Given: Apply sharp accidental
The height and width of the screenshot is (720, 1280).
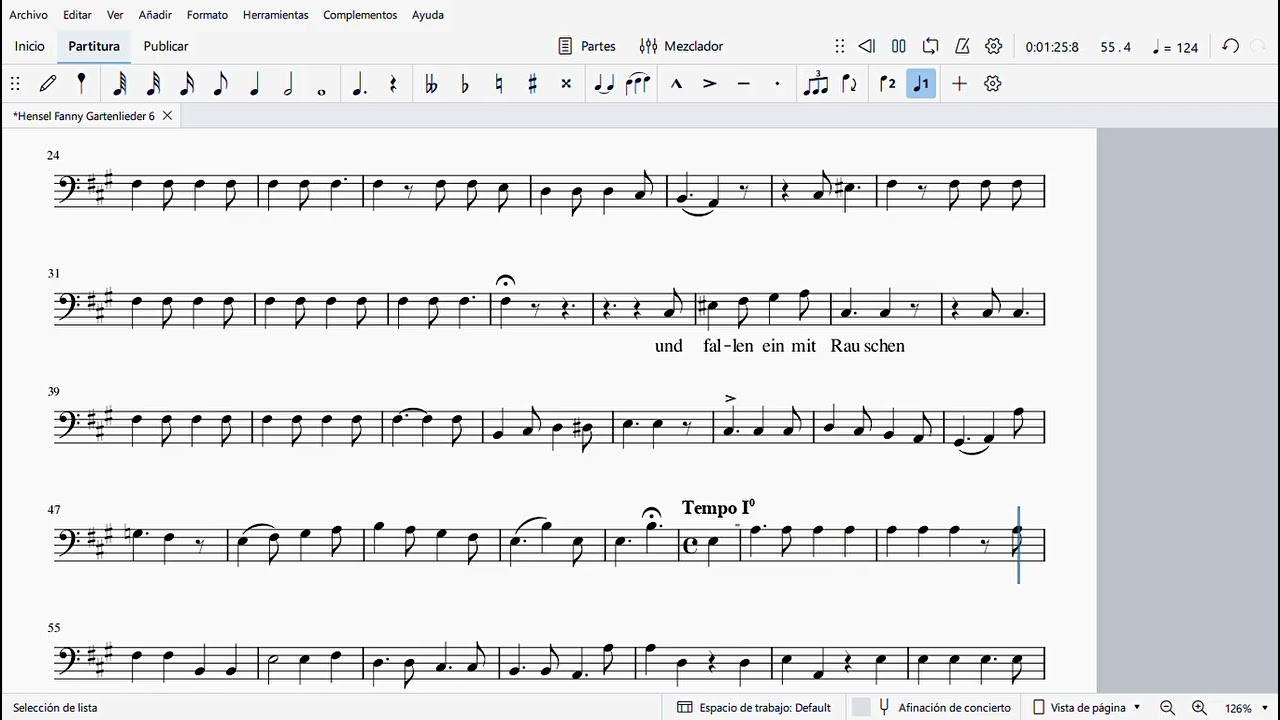Looking at the screenshot, I should point(532,84).
